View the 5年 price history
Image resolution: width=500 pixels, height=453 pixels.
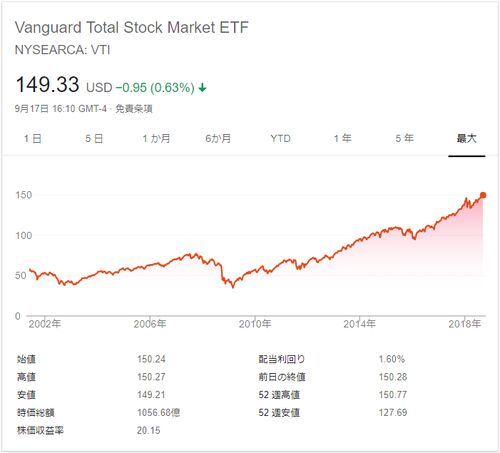(x=405, y=138)
